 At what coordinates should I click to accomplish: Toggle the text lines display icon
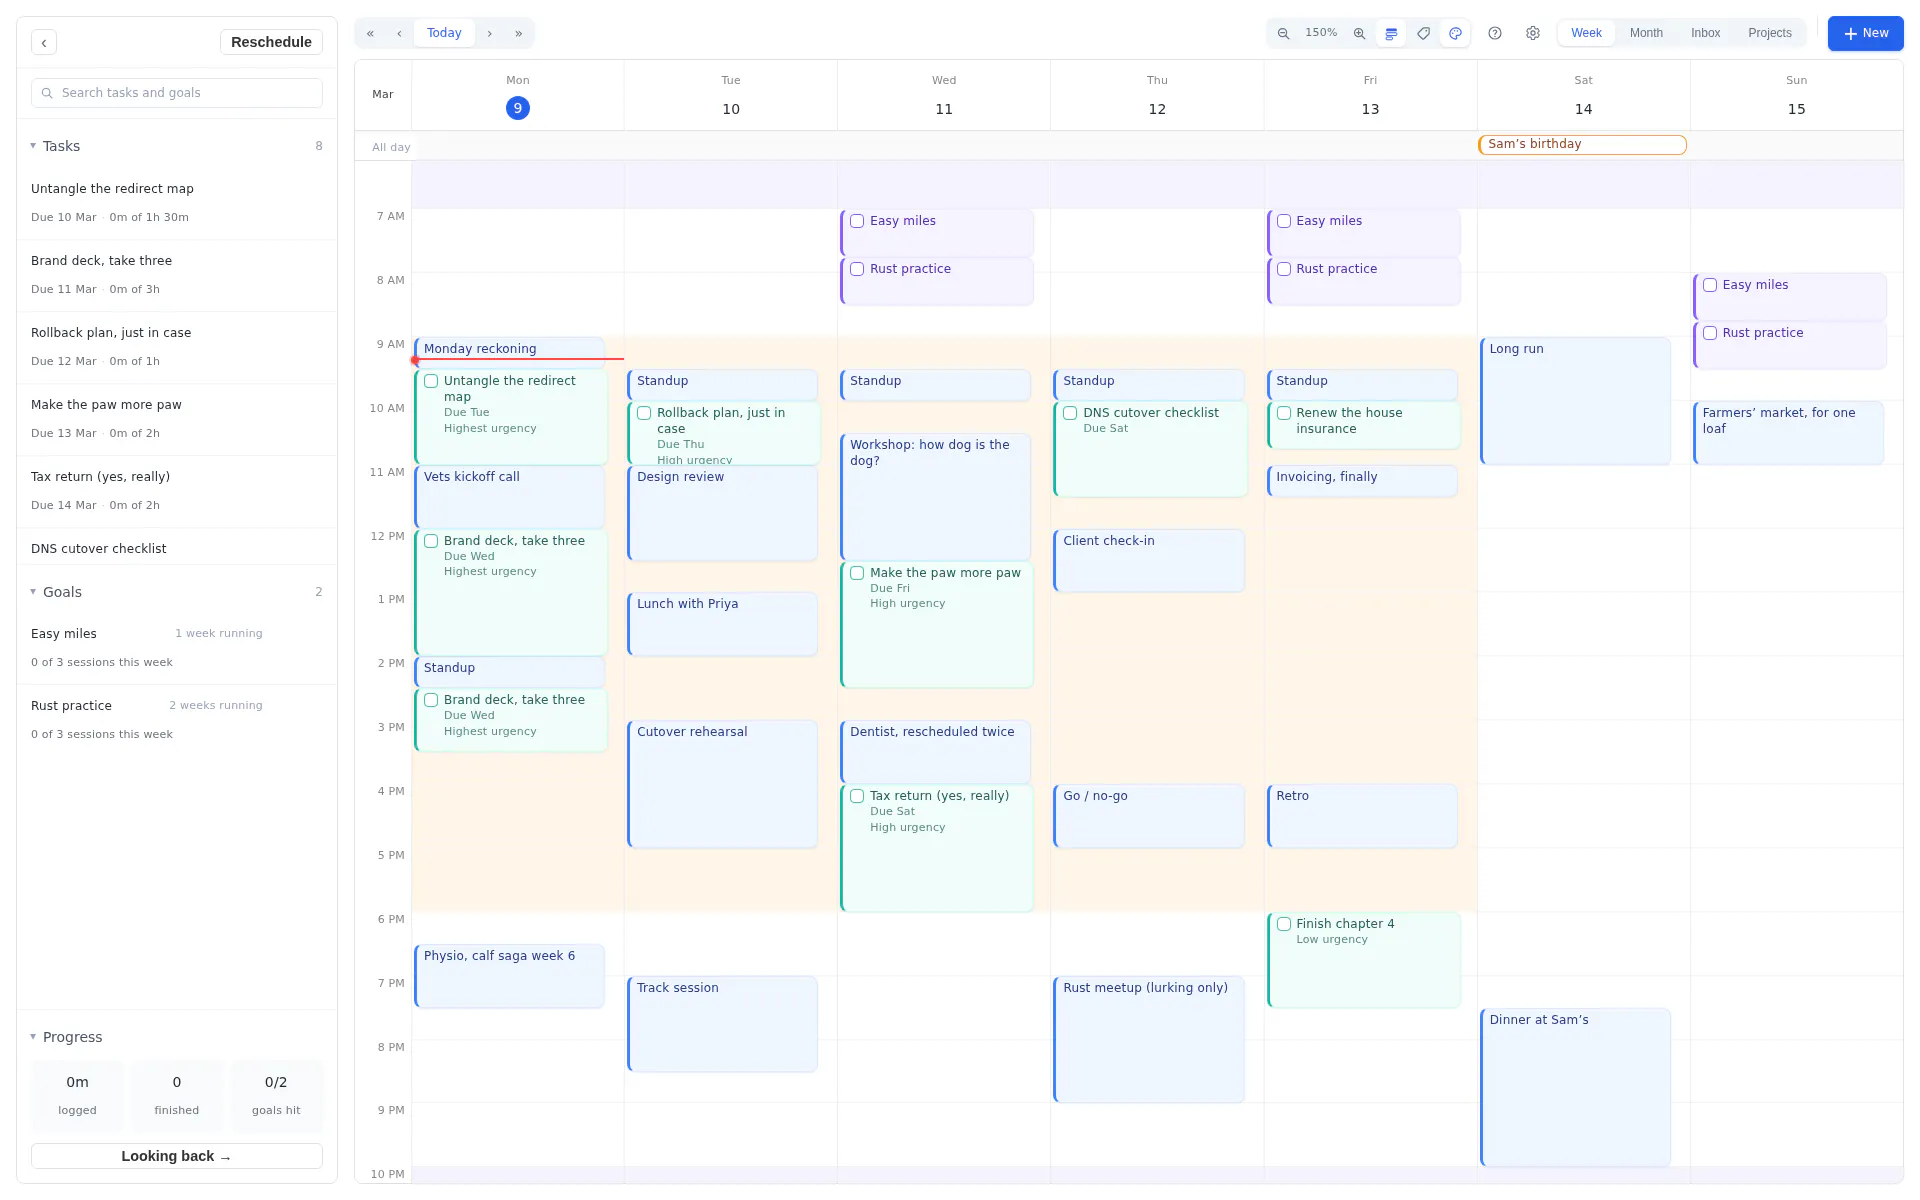pos(1391,33)
